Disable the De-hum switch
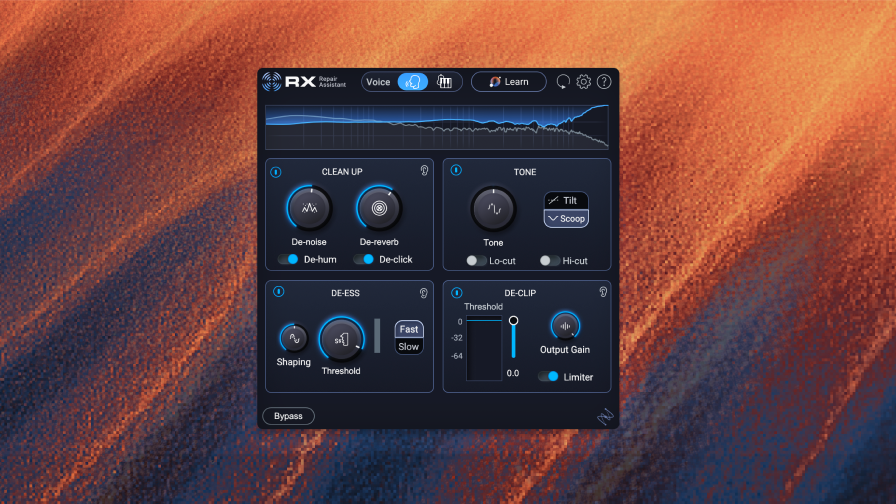This screenshot has height=504, width=896. pyautogui.click(x=288, y=259)
